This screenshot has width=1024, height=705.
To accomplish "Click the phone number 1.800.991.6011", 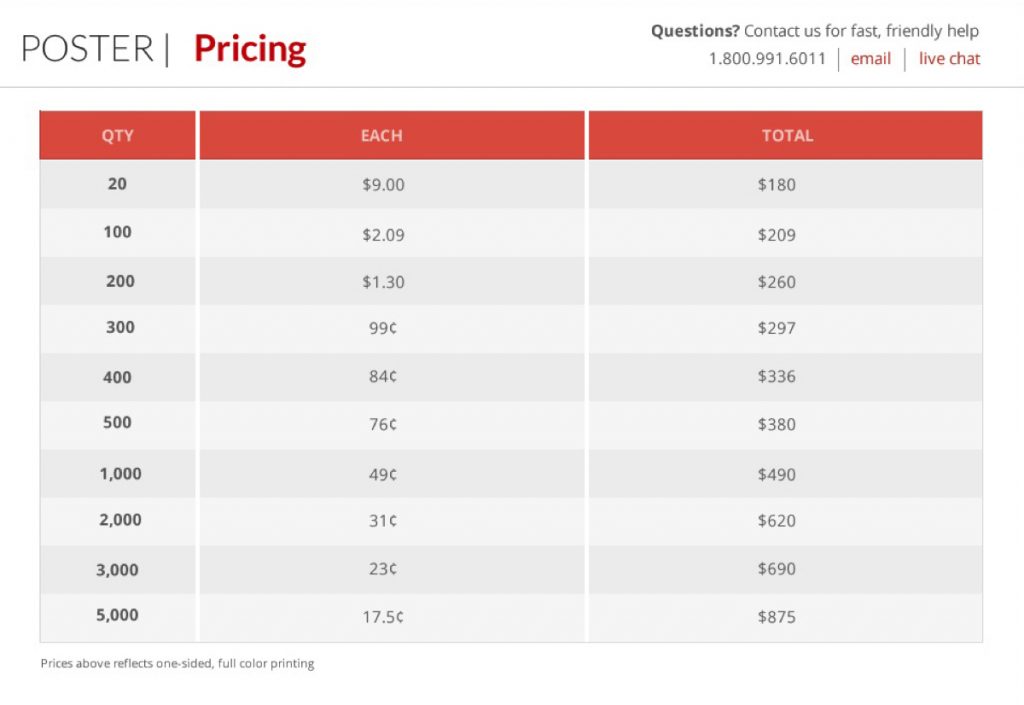I will pyautogui.click(x=767, y=59).
